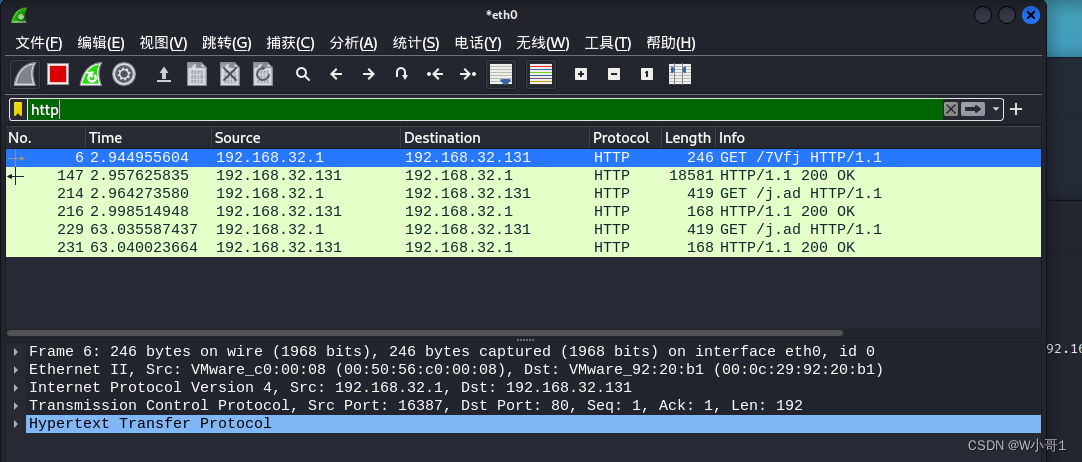Select packet 231 HTTP/1.1 200 OK
Image resolution: width=1082 pixels, height=462 pixels.
click(524, 247)
